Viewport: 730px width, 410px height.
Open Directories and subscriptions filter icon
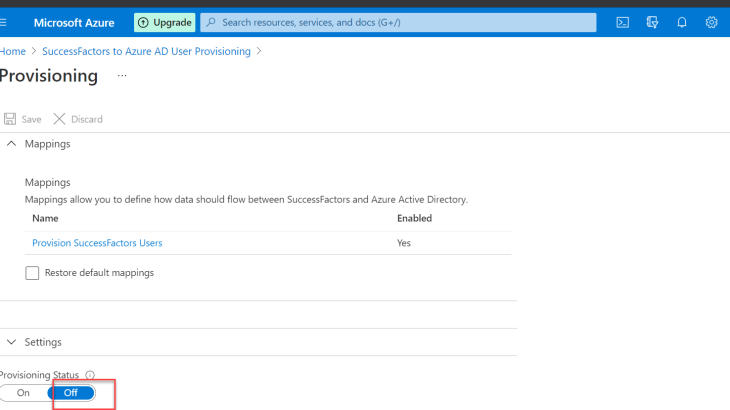pyautogui.click(x=652, y=22)
